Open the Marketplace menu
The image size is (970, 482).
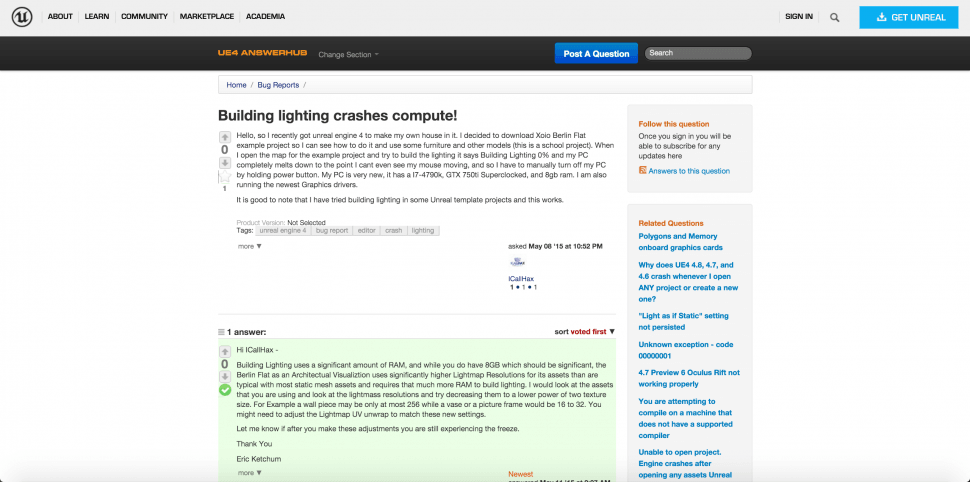tap(207, 17)
